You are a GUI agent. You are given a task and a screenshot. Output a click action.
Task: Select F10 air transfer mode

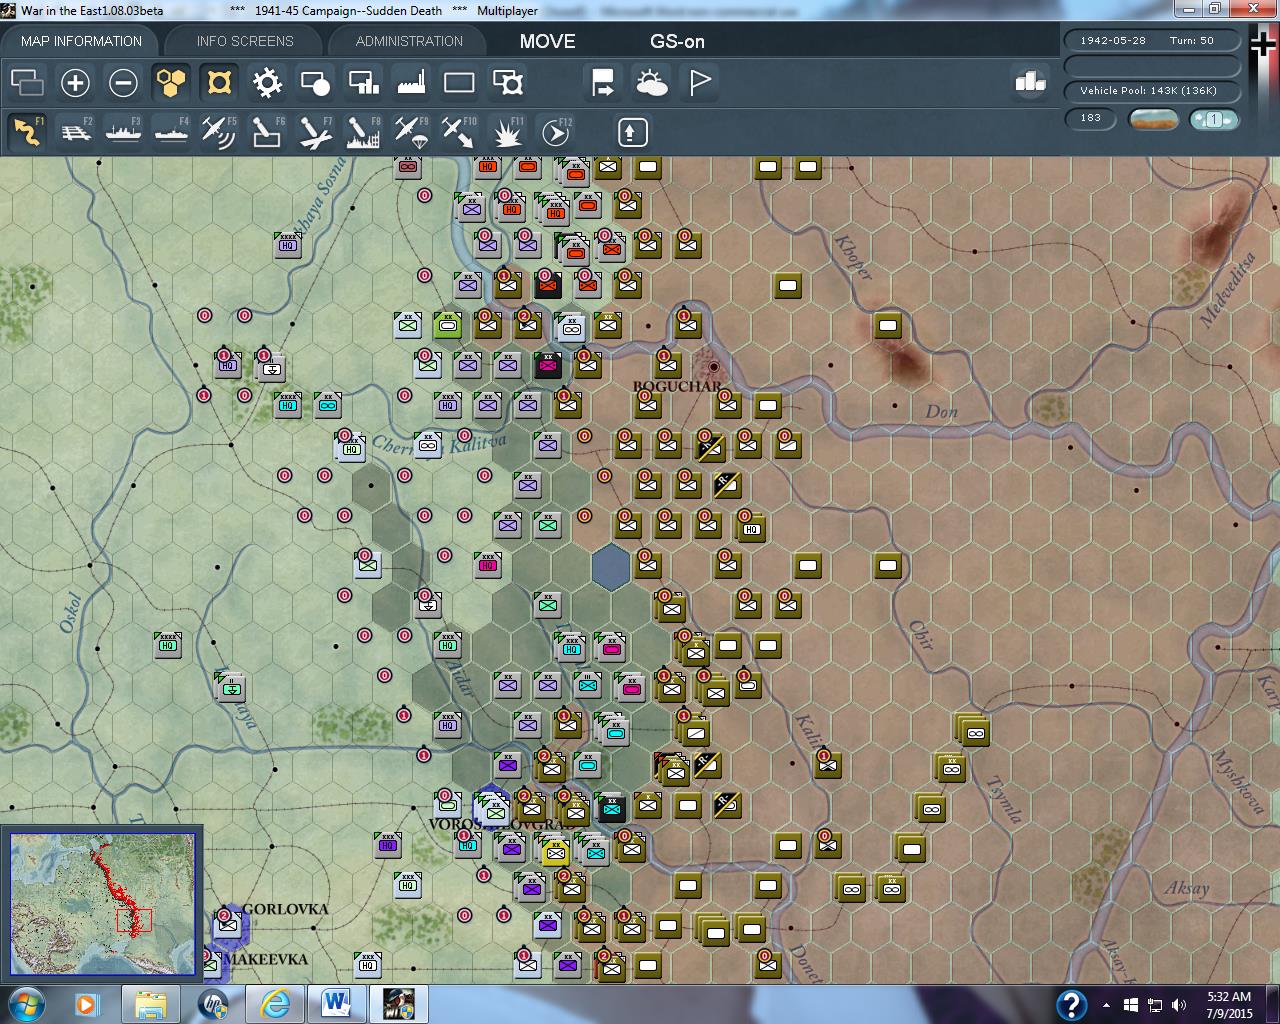[459, 131]
